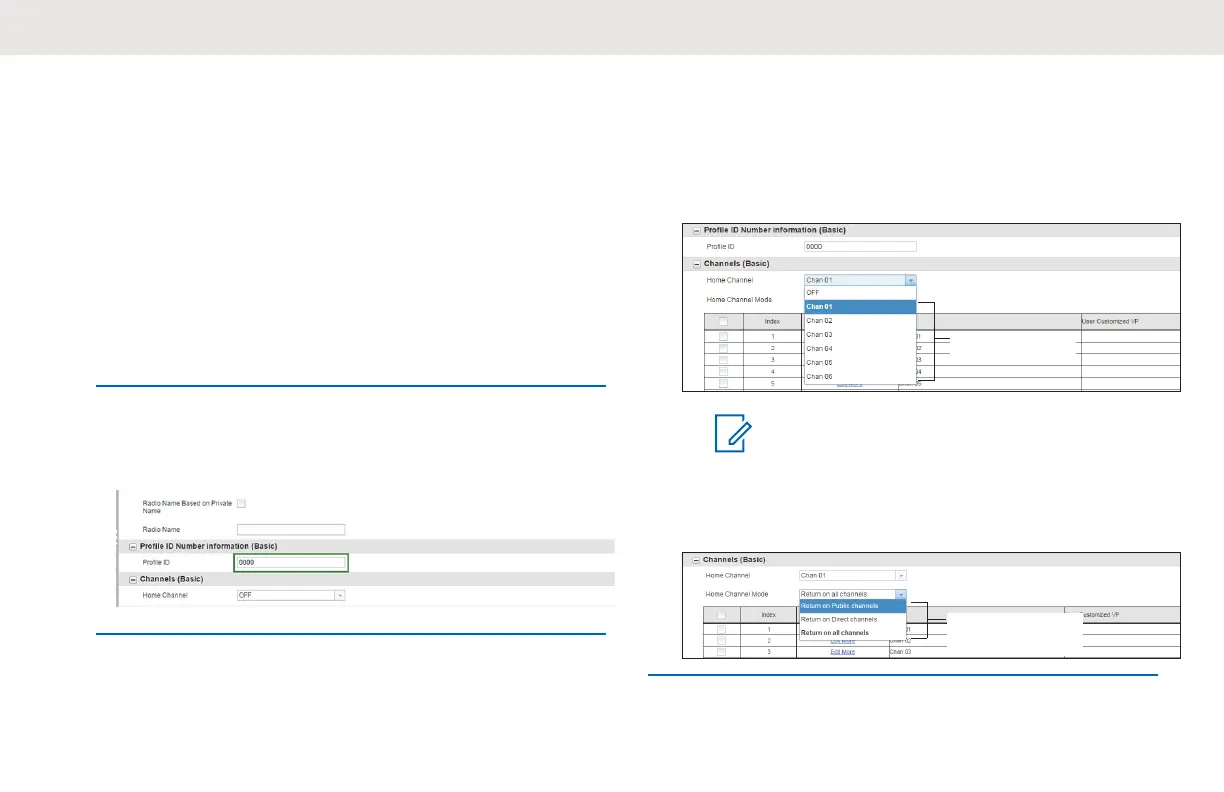
Task: Collapse Channels (Basic) above the Home Channel Mode list
Action: [x=697, y=560]
